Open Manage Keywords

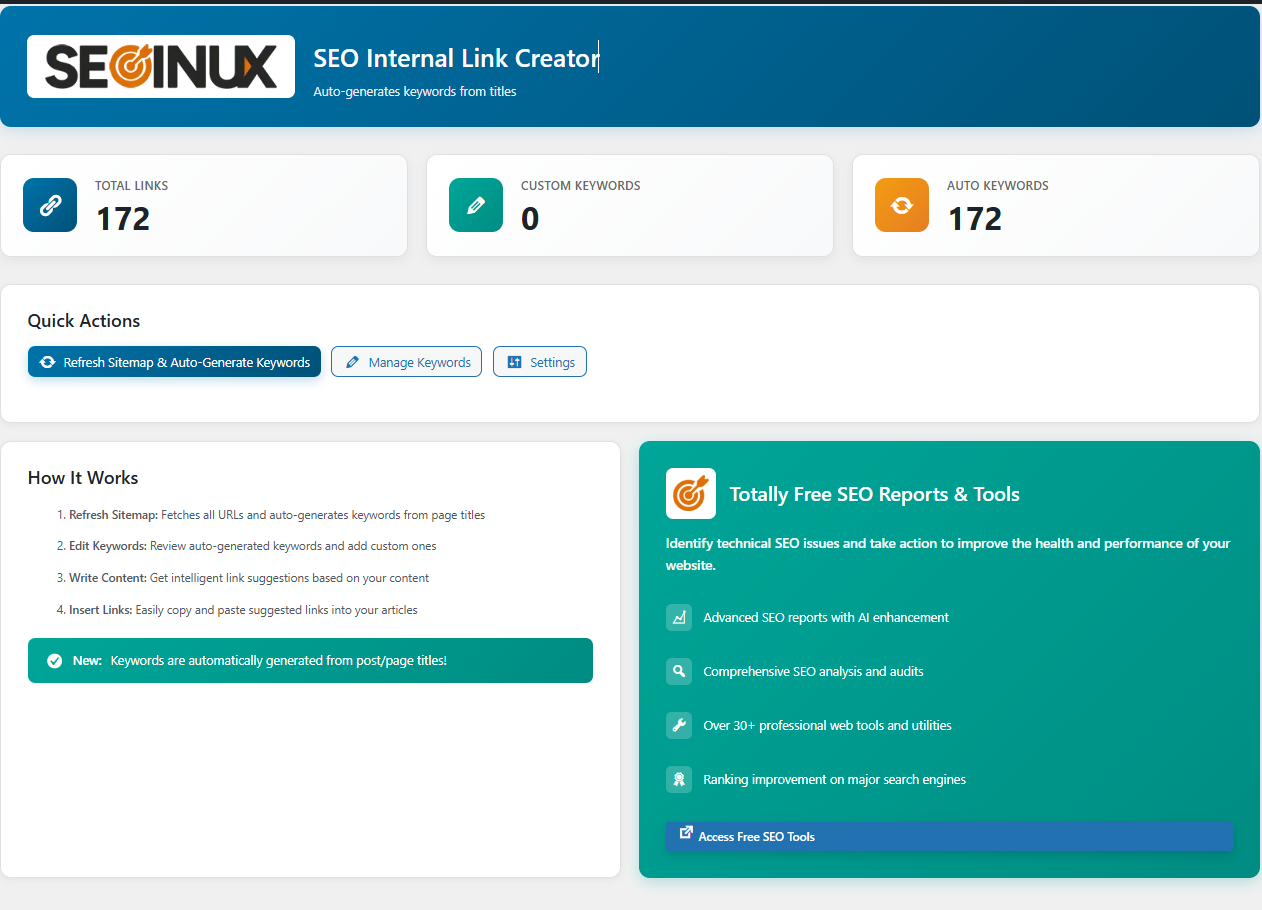click(406, 361)
